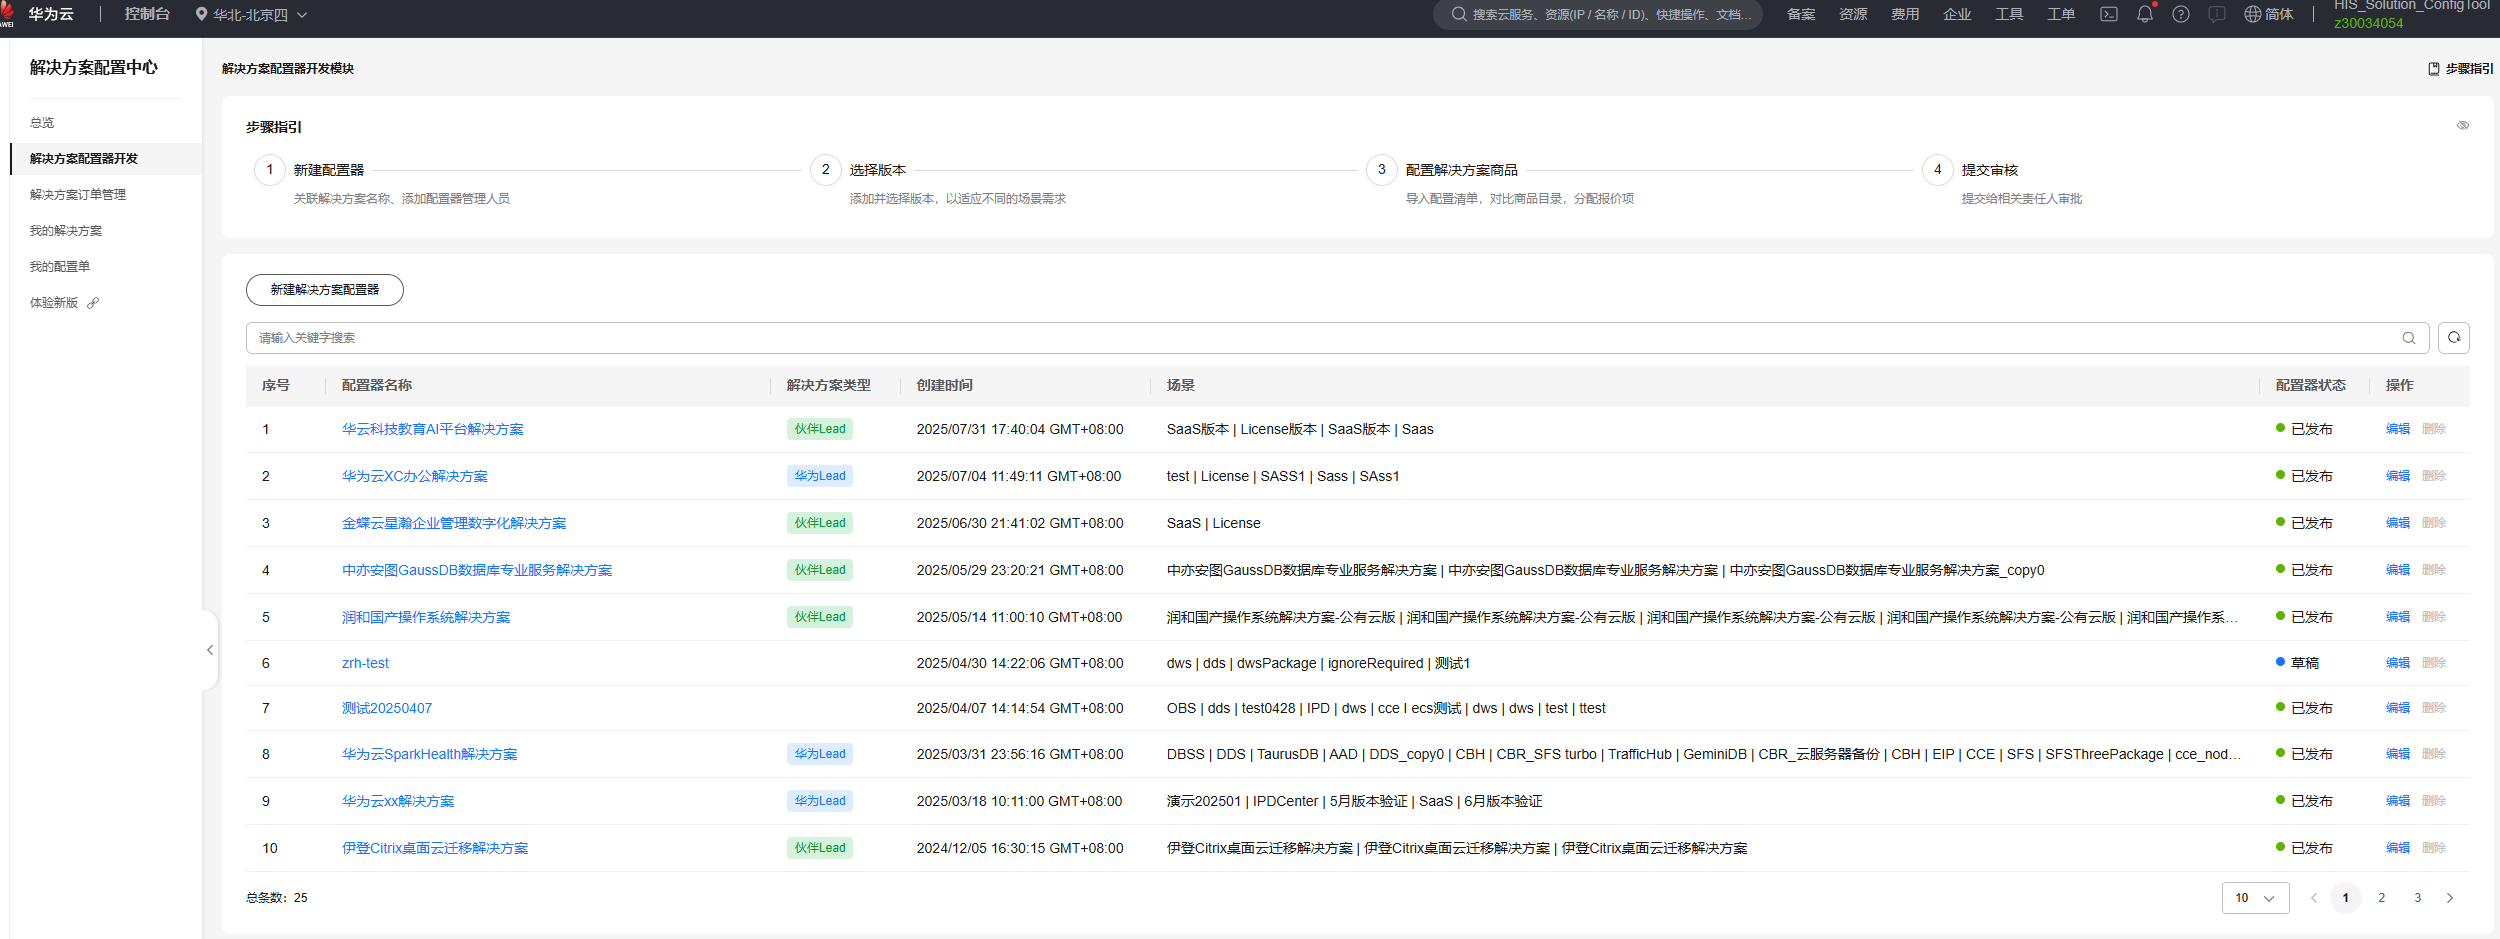
Task: Go to page 3
Action: (x=2418, y=898)
